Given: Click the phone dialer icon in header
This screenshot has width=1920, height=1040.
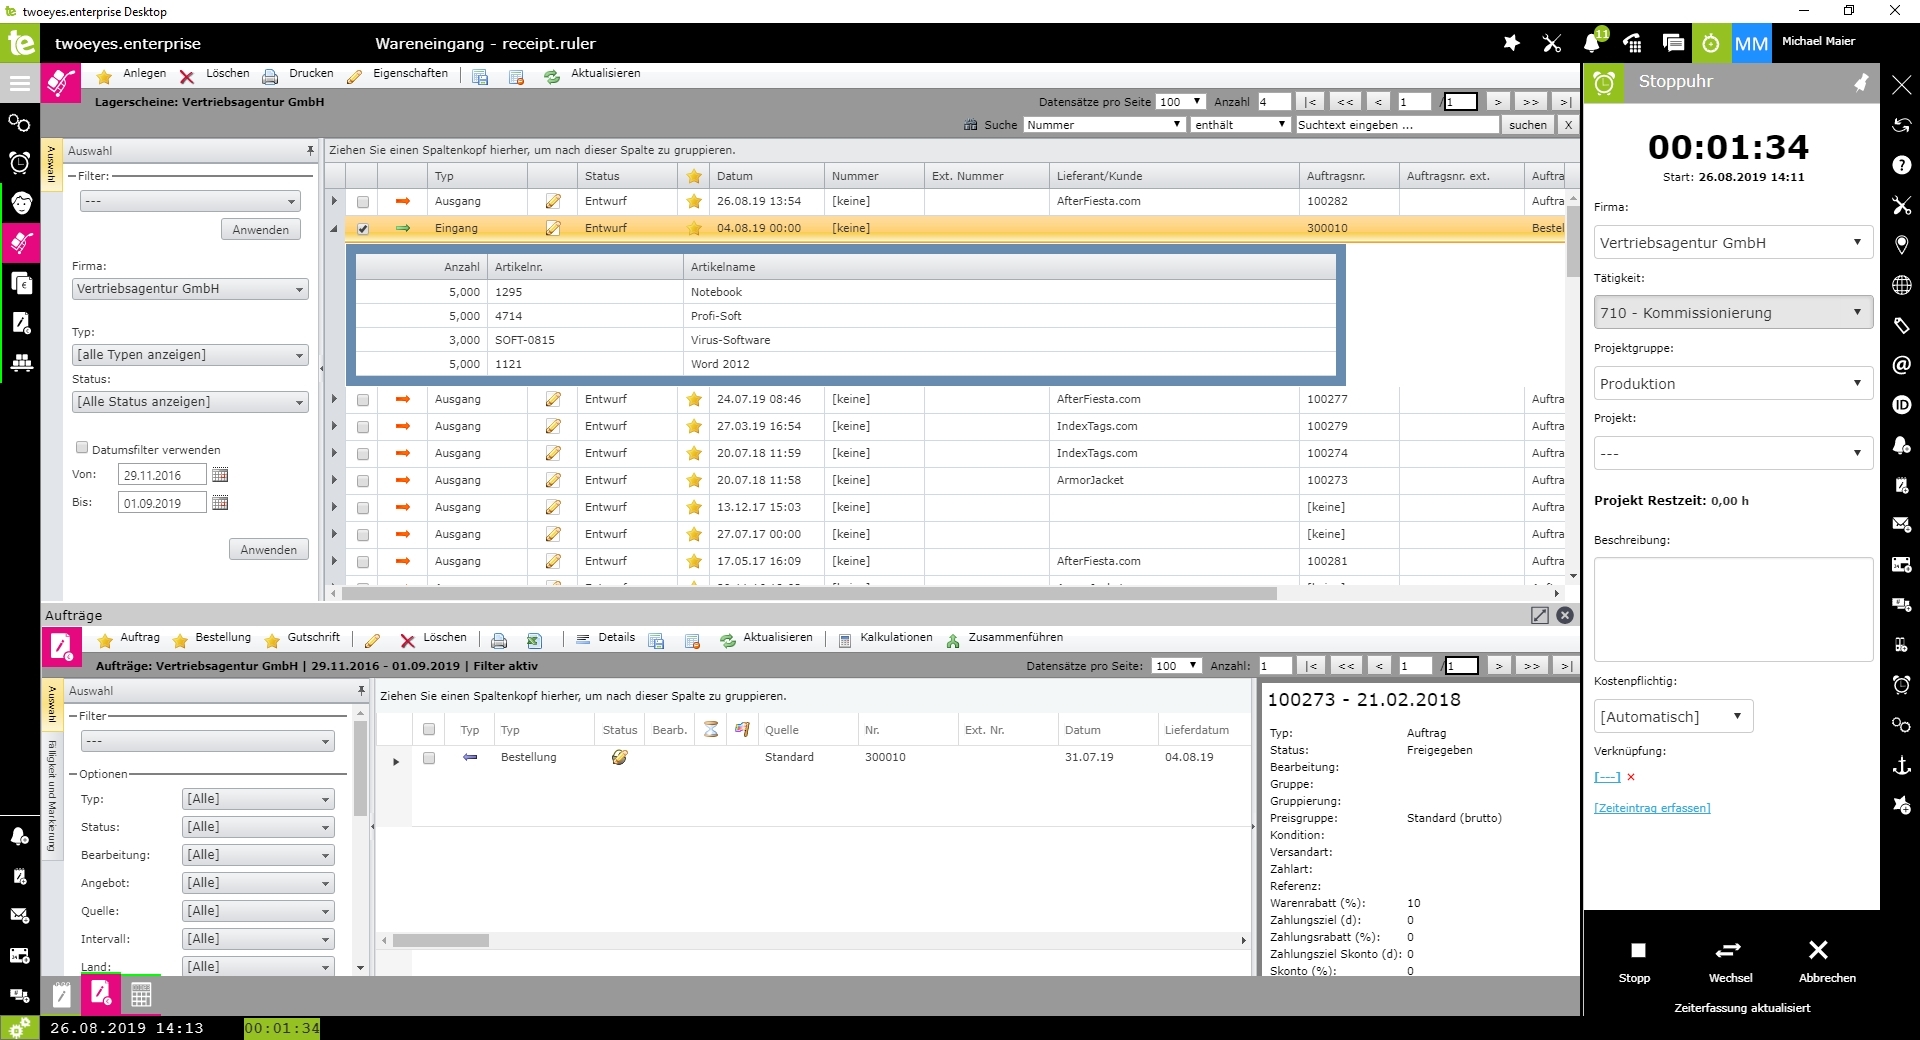Looking at the screenshot, I should coord(1633,43).
